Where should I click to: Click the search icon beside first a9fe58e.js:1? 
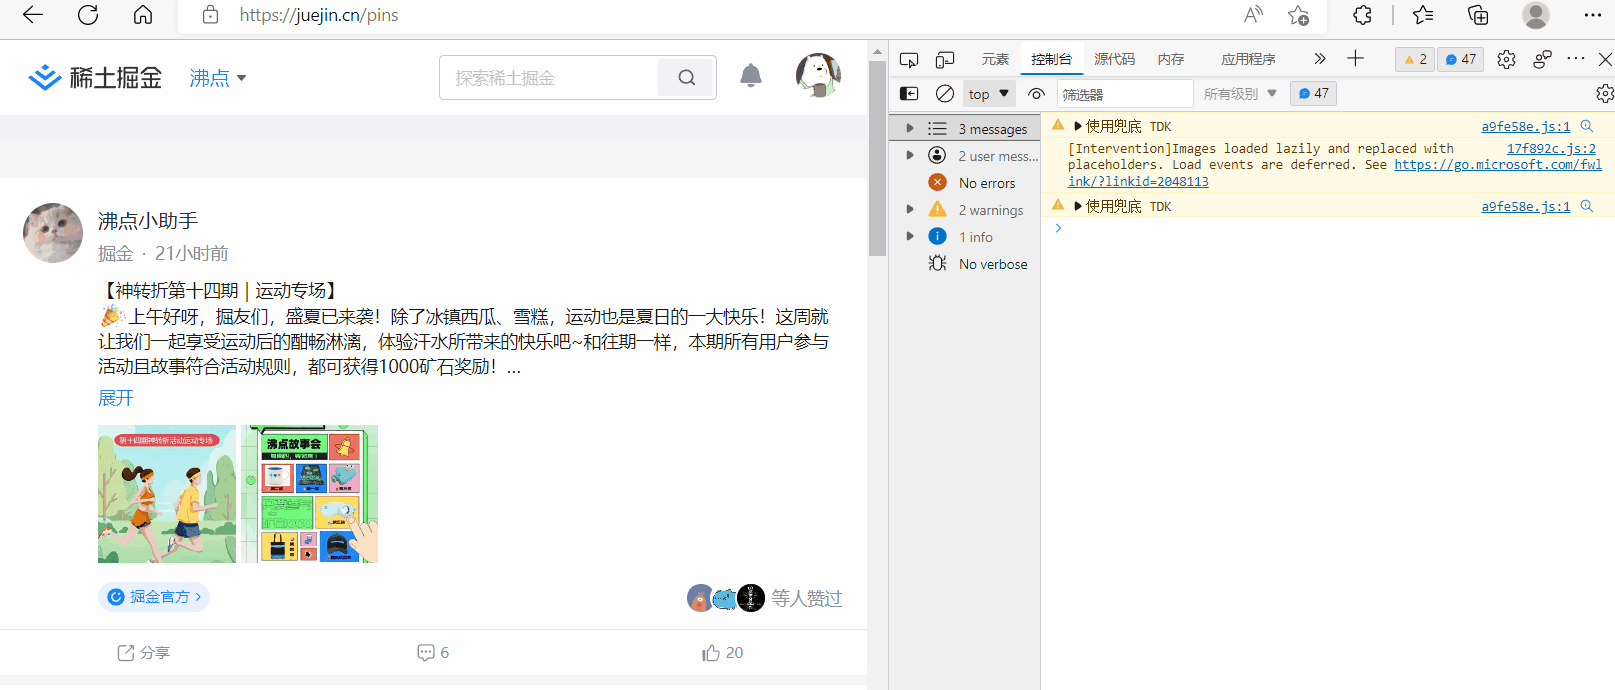[x=1586, y=126]
